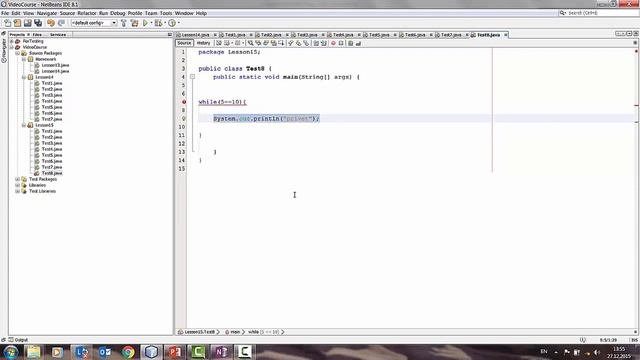
Task: Click the Debug Project toolbar icon
Action: [158, 23]
